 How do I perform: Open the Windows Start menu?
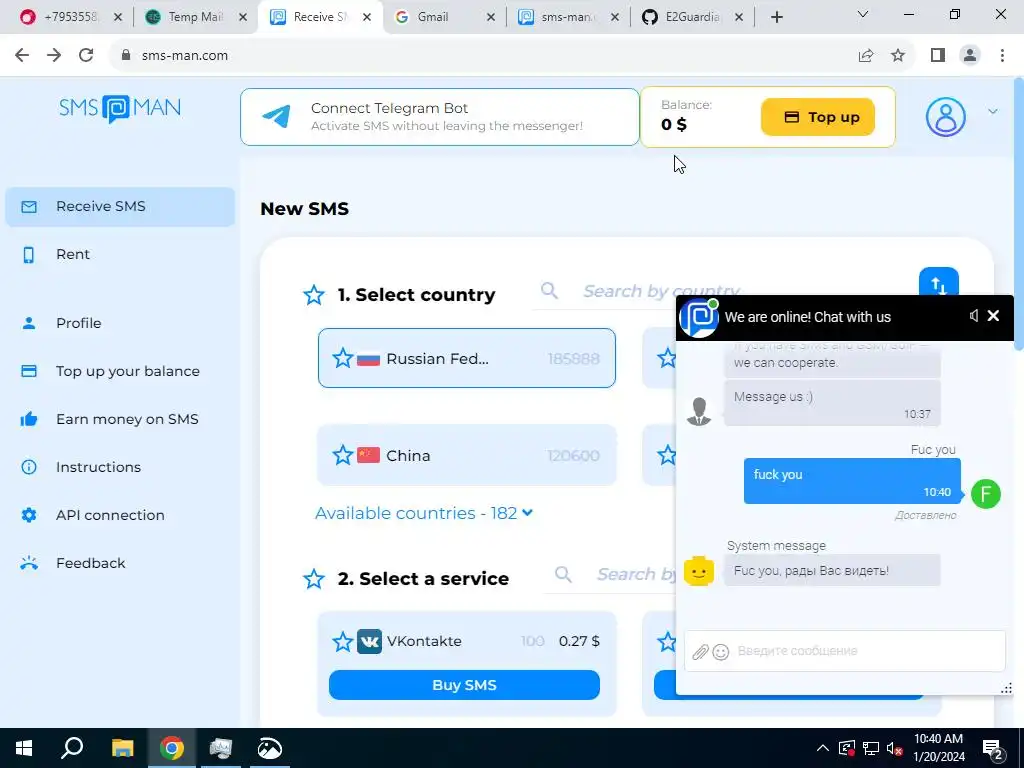(24, 748)
